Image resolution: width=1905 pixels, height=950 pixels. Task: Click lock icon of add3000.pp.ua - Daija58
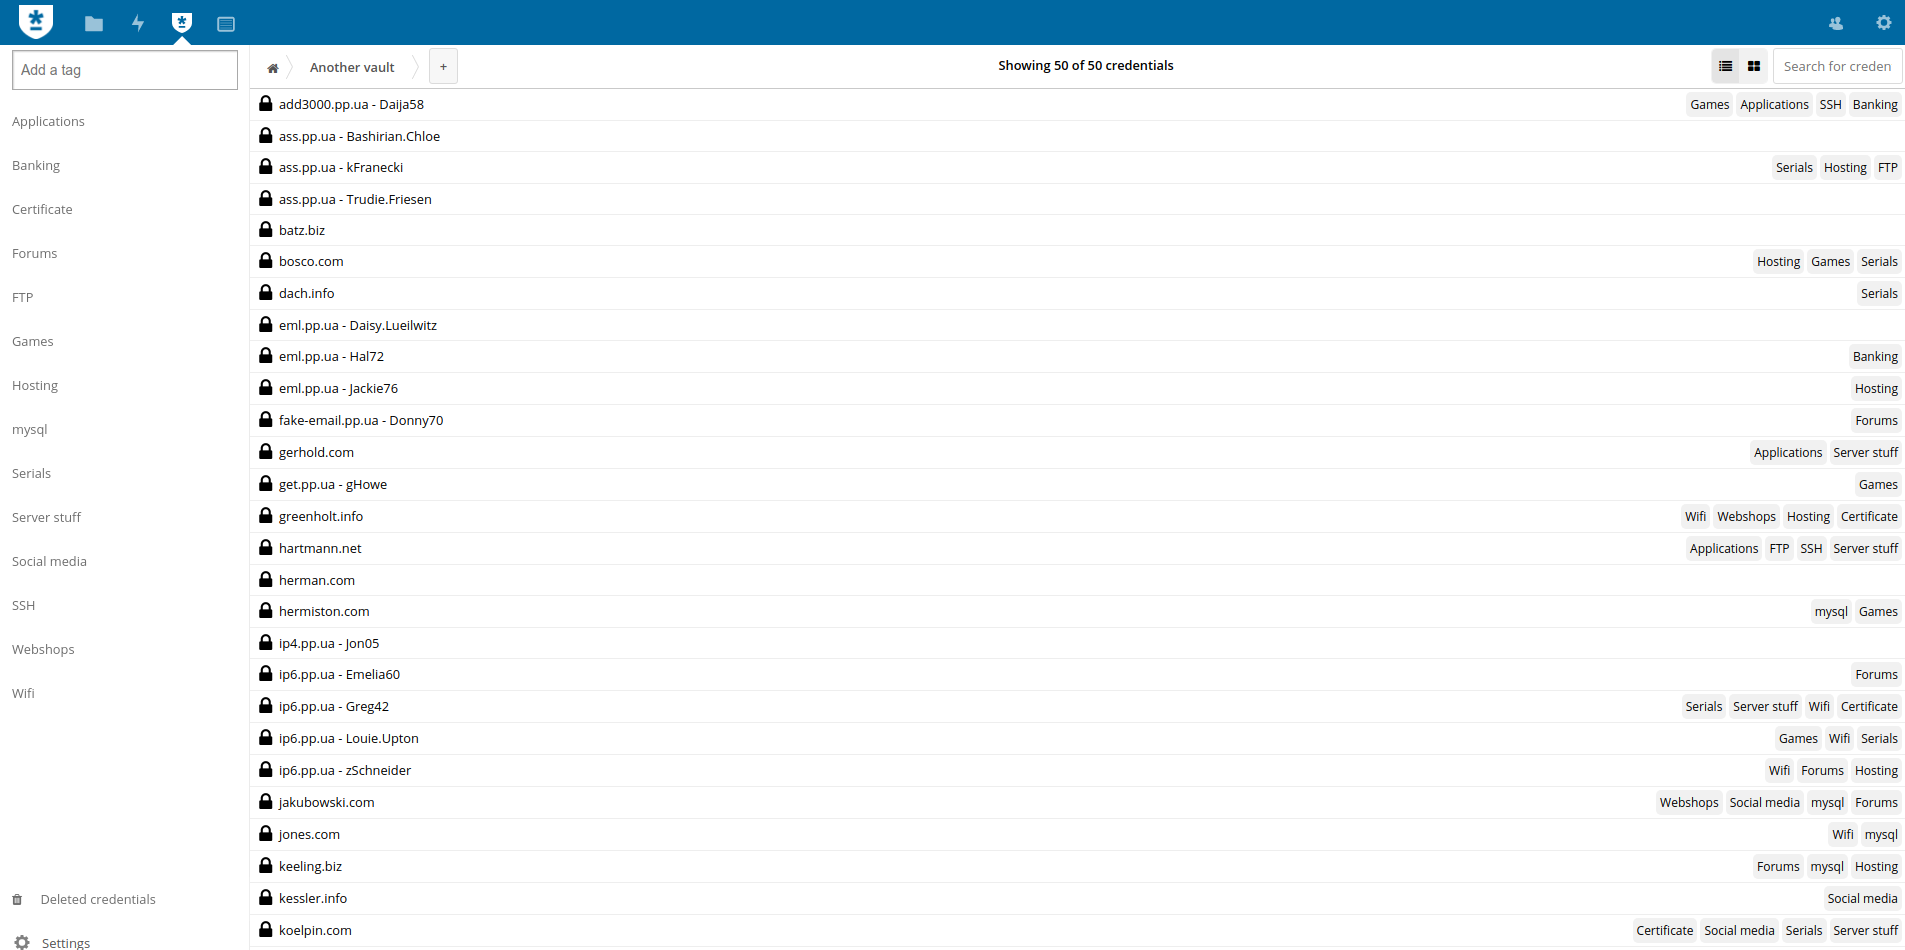[x=265, y=103]
